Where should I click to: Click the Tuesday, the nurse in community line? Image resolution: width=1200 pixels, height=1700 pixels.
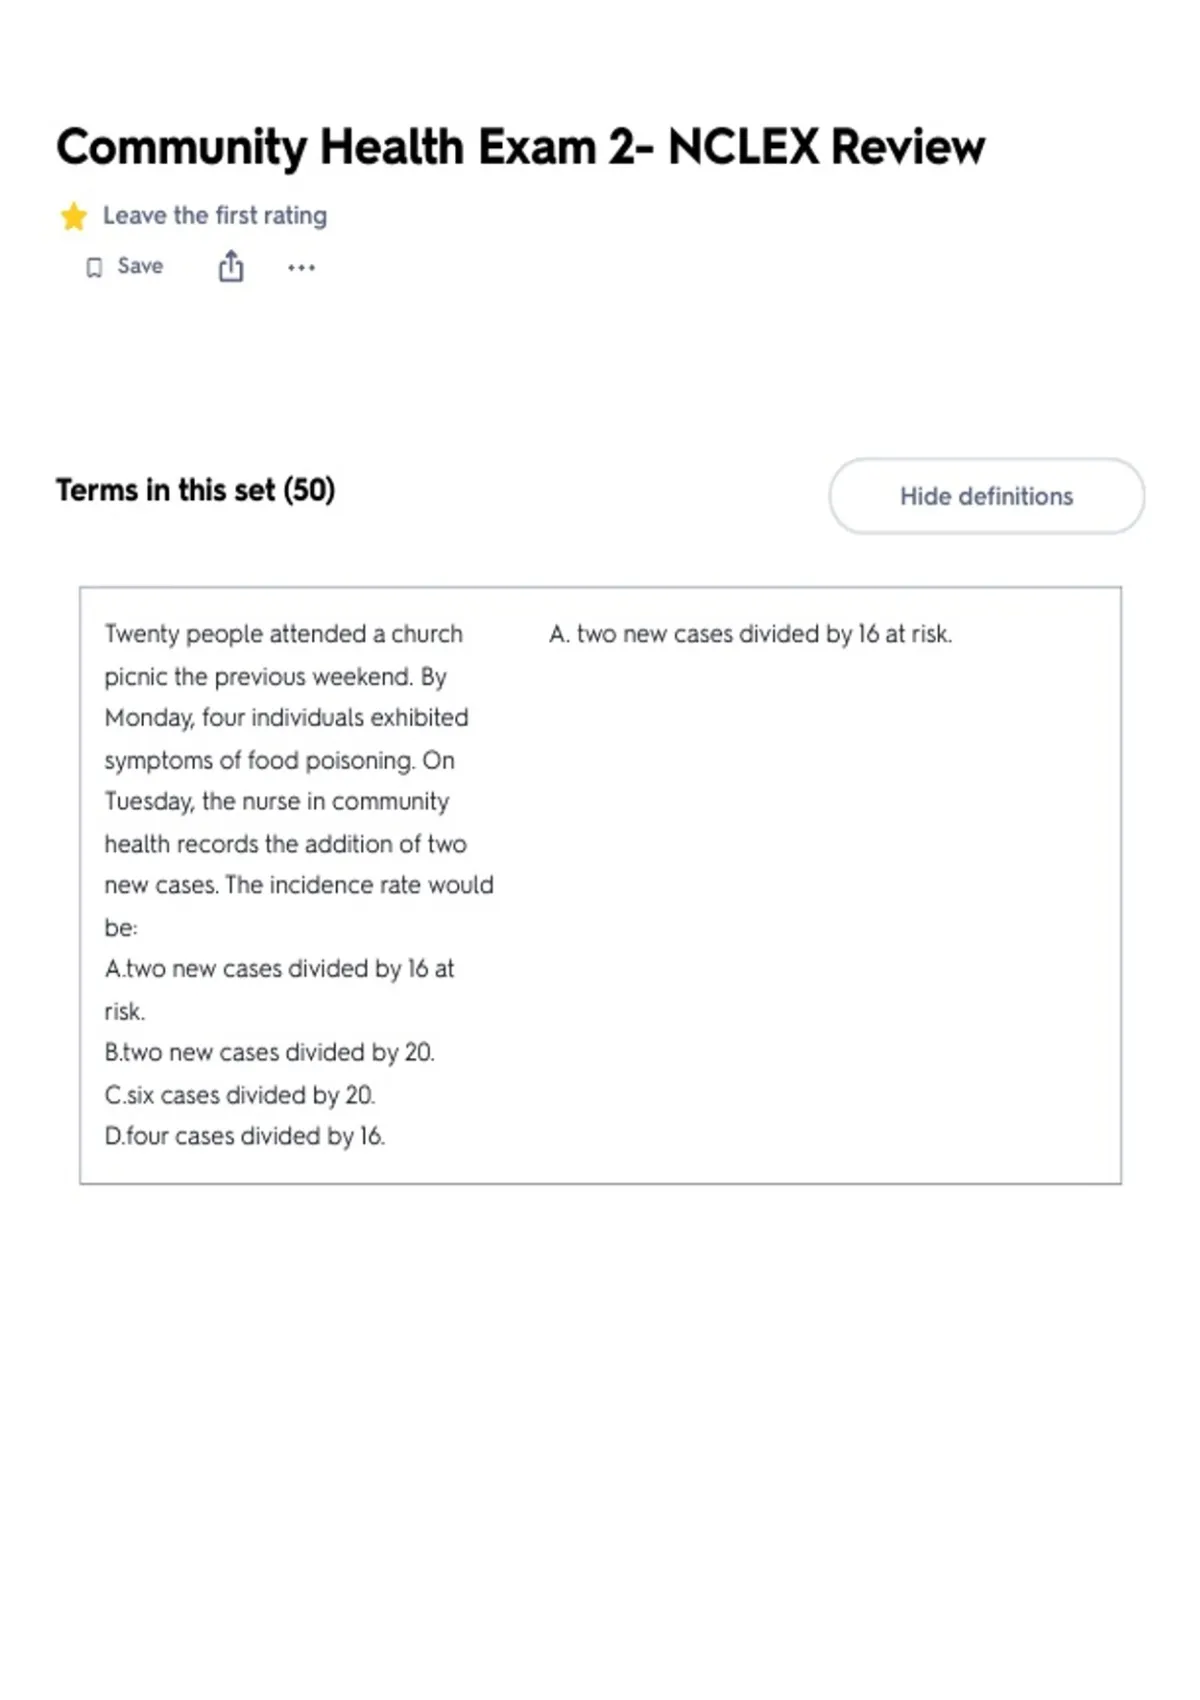pos(277,802)
